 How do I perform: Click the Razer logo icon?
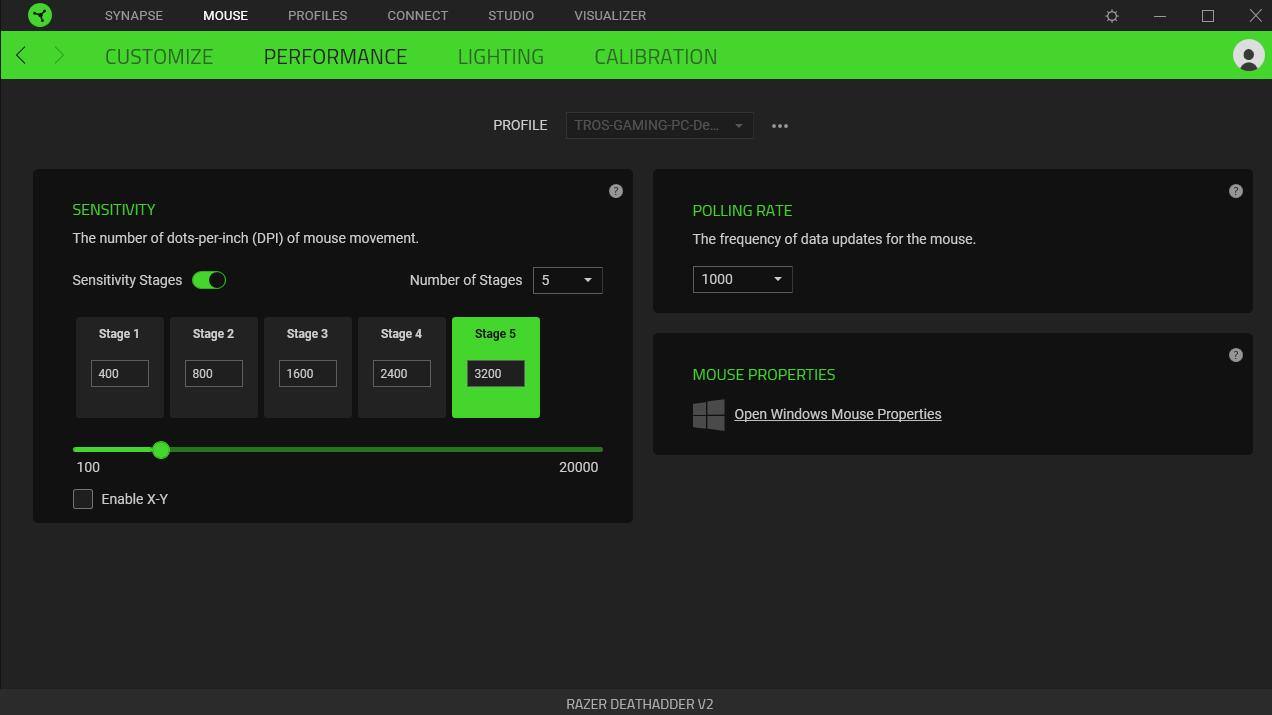tap(40, 15)
